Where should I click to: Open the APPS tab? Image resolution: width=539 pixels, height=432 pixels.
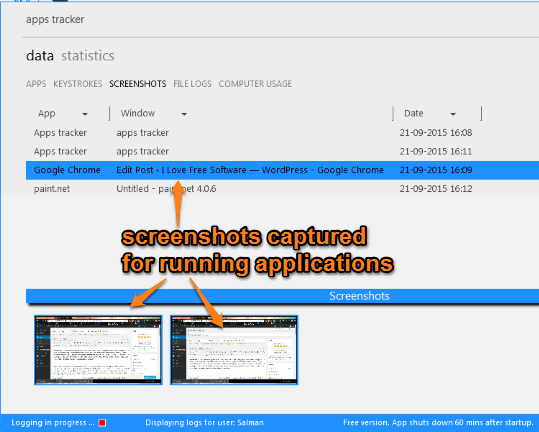(x=36, y=84)
